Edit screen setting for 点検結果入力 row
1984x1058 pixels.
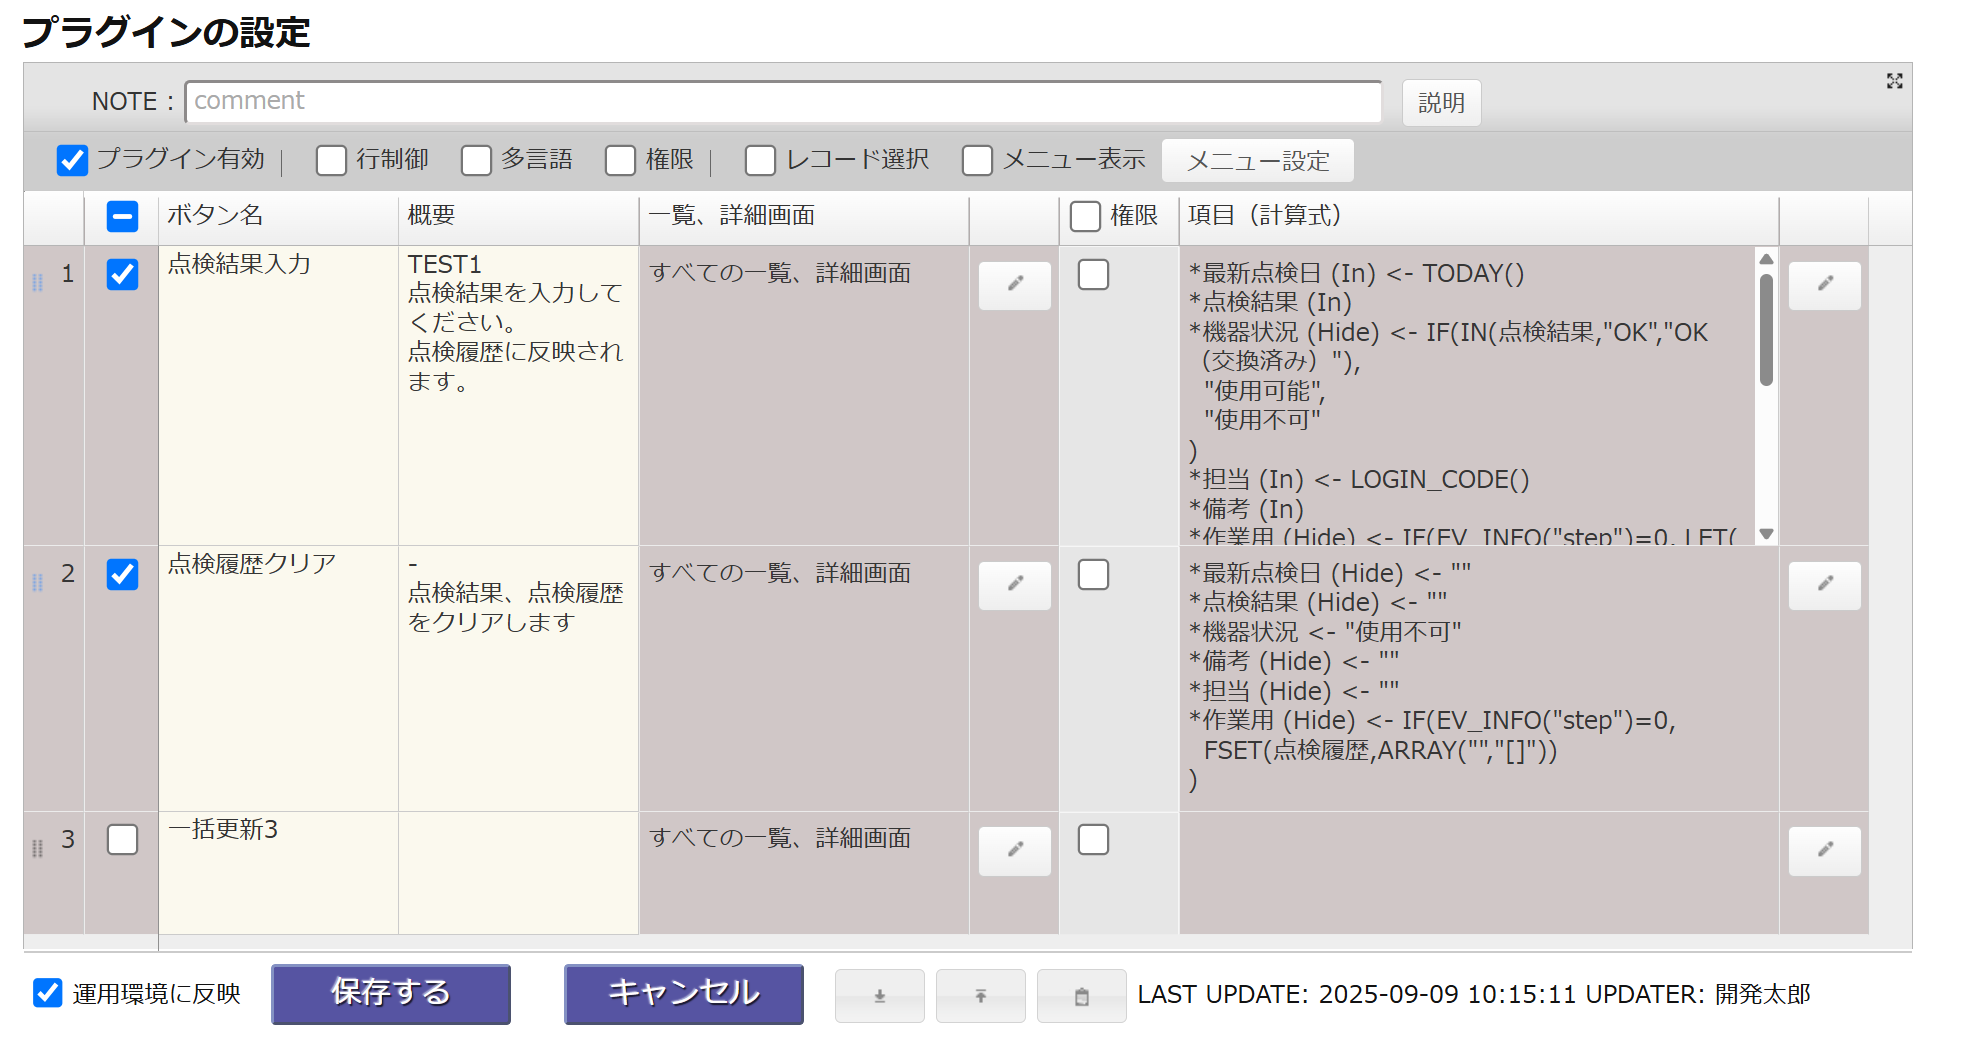pos(1014,285)
